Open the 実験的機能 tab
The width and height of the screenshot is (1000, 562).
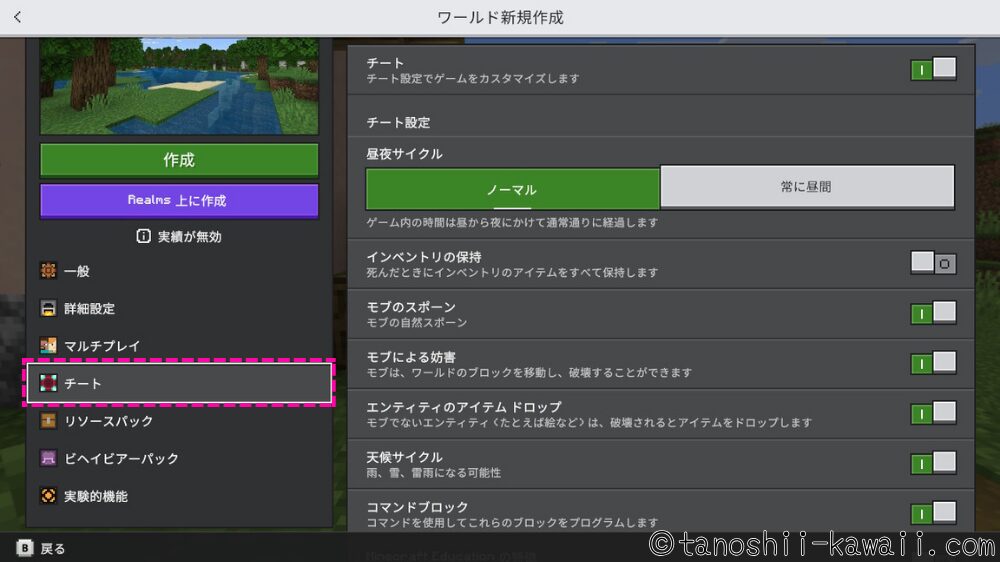tap(179, 496)
